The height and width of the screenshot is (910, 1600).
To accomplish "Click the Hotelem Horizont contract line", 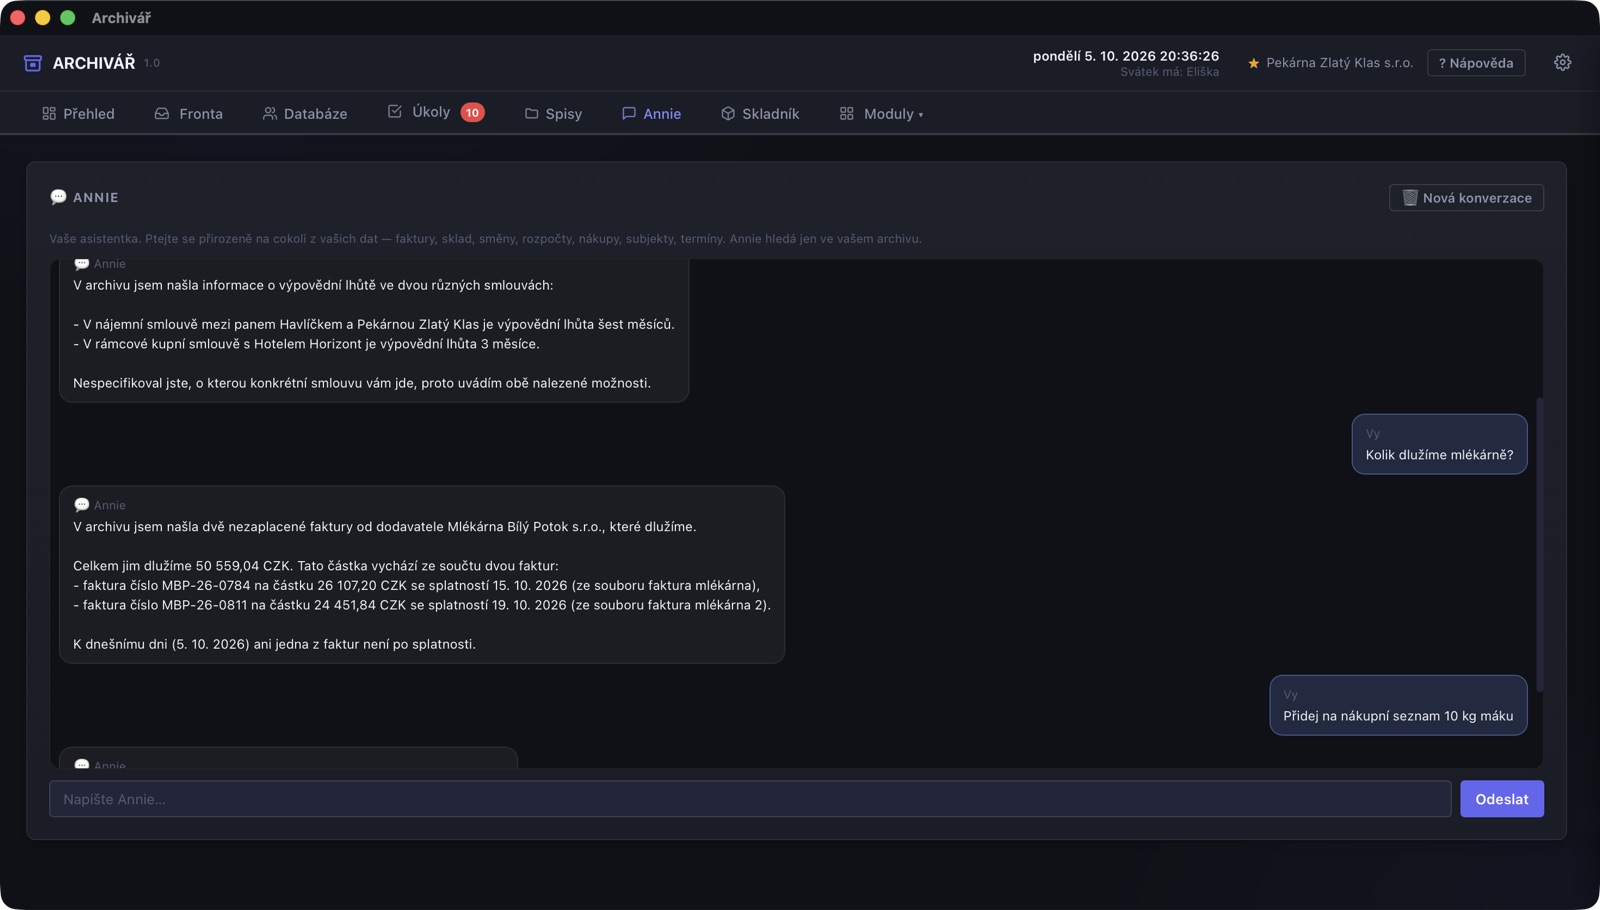I will coord(306,344).
